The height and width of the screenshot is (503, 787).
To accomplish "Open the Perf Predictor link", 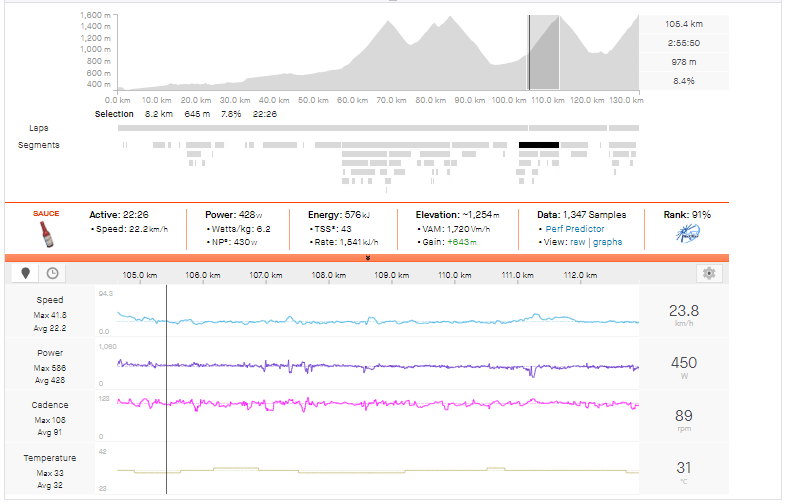I will [573, 229].
